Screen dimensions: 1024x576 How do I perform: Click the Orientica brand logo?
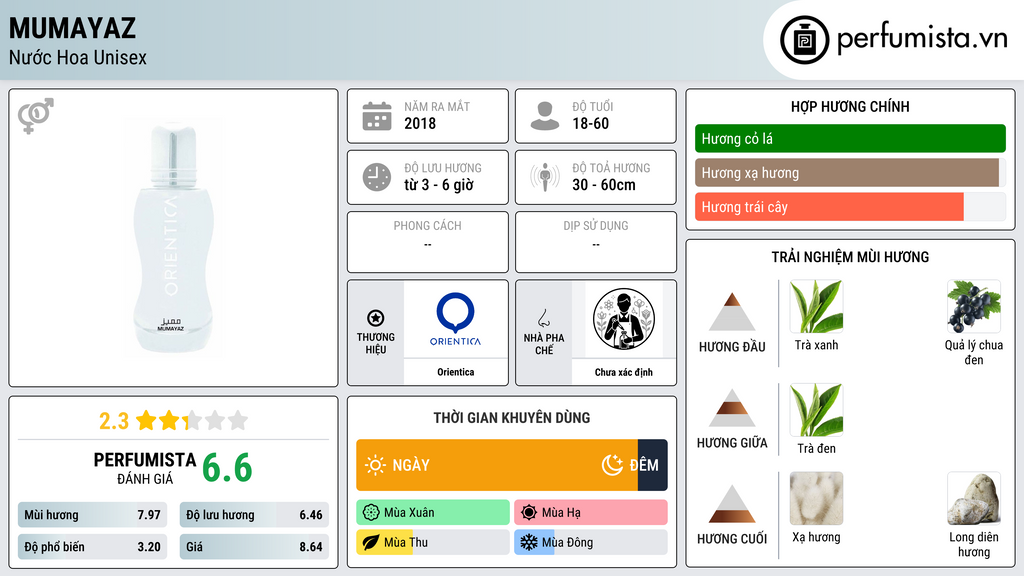point(455,319)
